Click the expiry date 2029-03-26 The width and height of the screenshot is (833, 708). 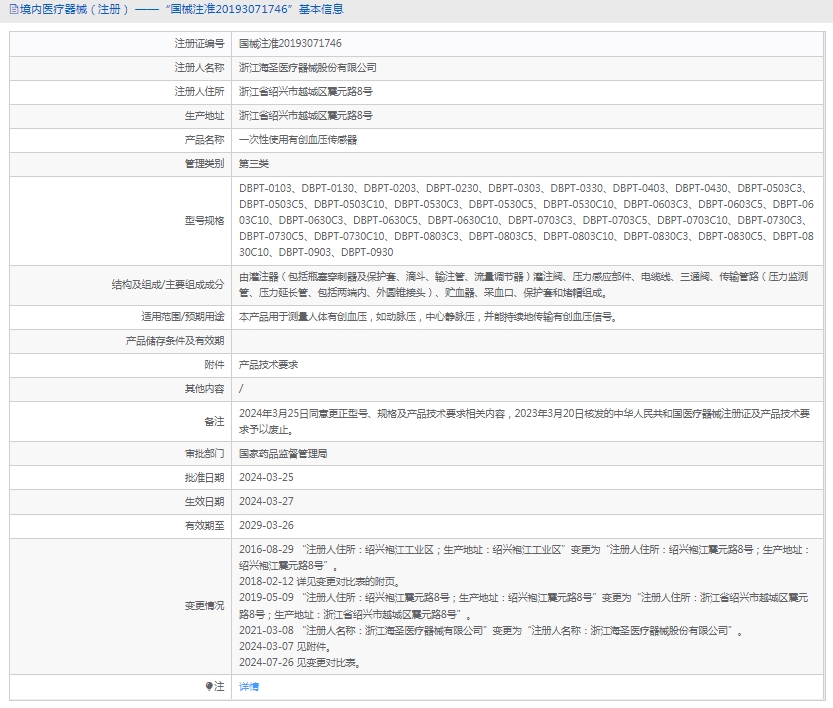click(266, 525)
